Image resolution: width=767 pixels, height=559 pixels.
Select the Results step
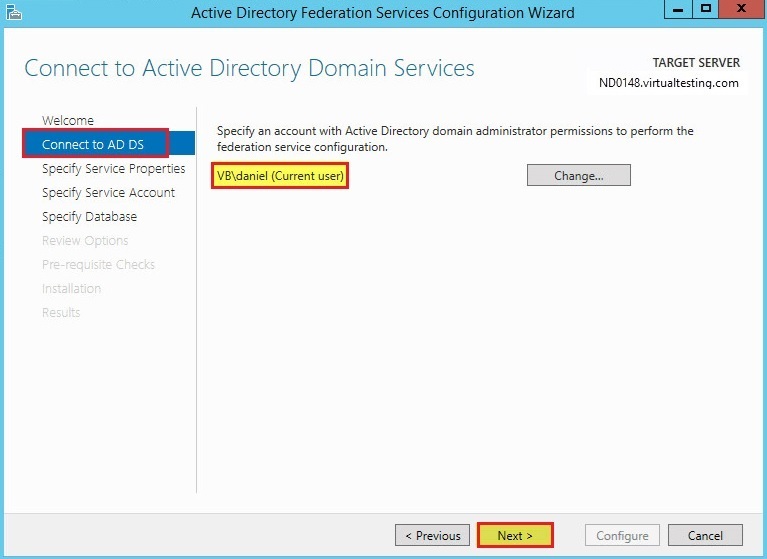pos(61,312)
